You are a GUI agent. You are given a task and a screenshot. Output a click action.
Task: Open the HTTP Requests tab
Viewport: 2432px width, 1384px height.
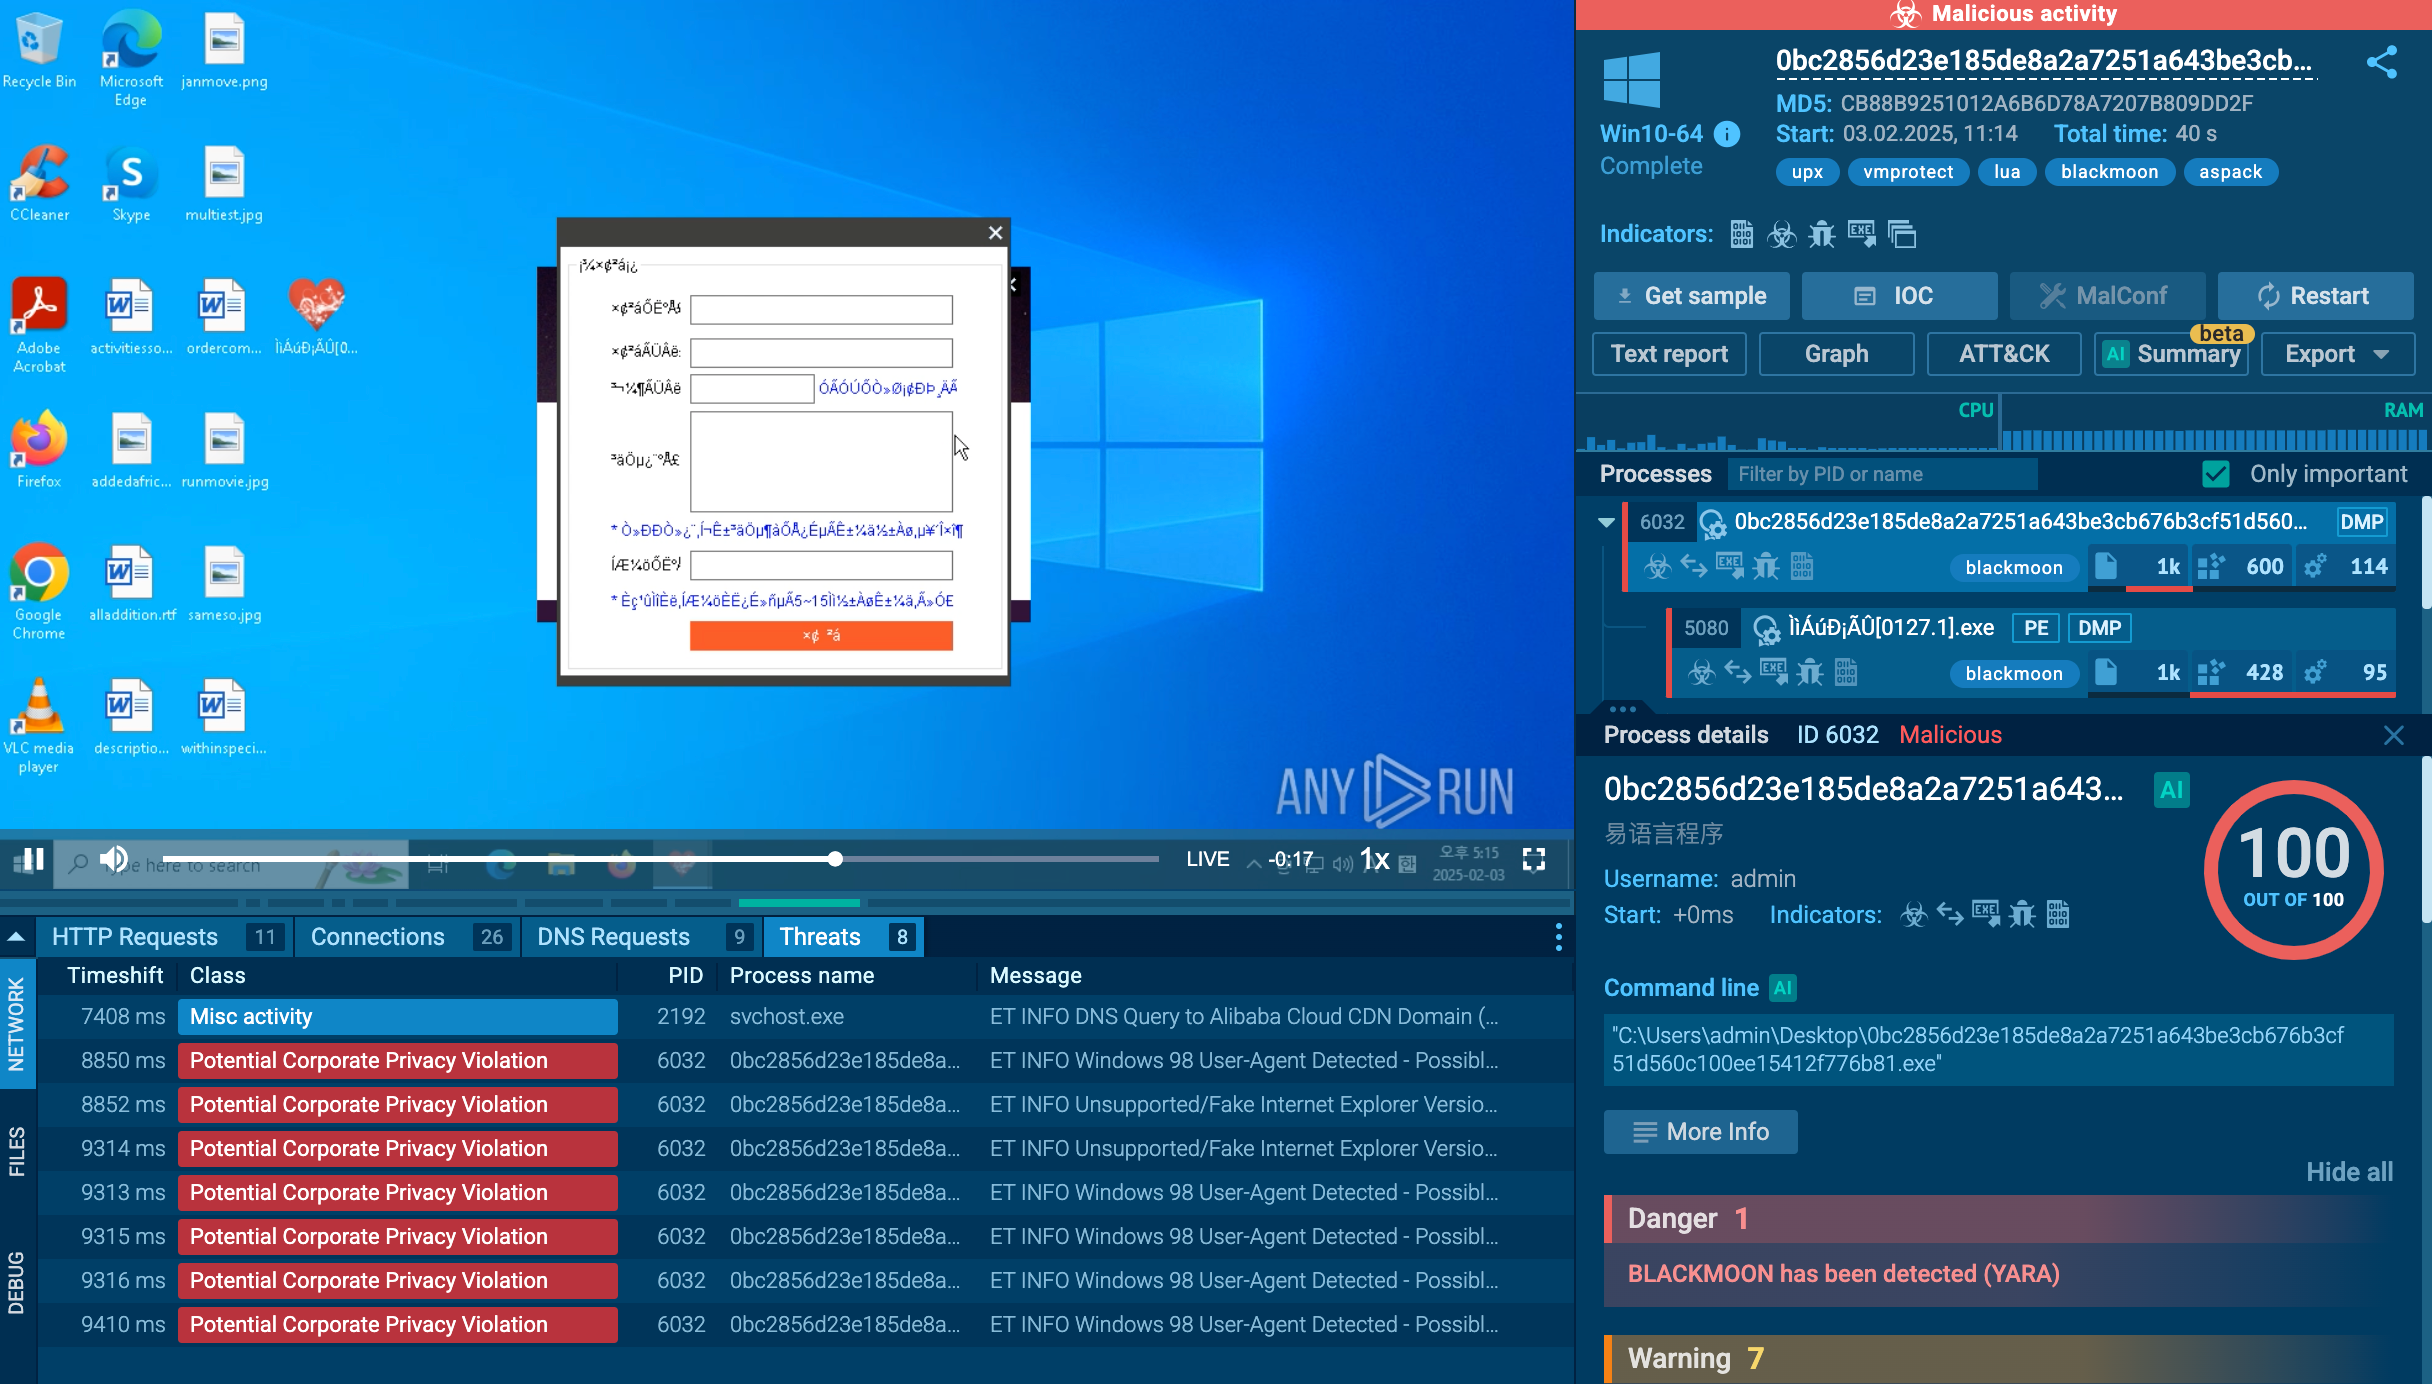coord(135,937)
